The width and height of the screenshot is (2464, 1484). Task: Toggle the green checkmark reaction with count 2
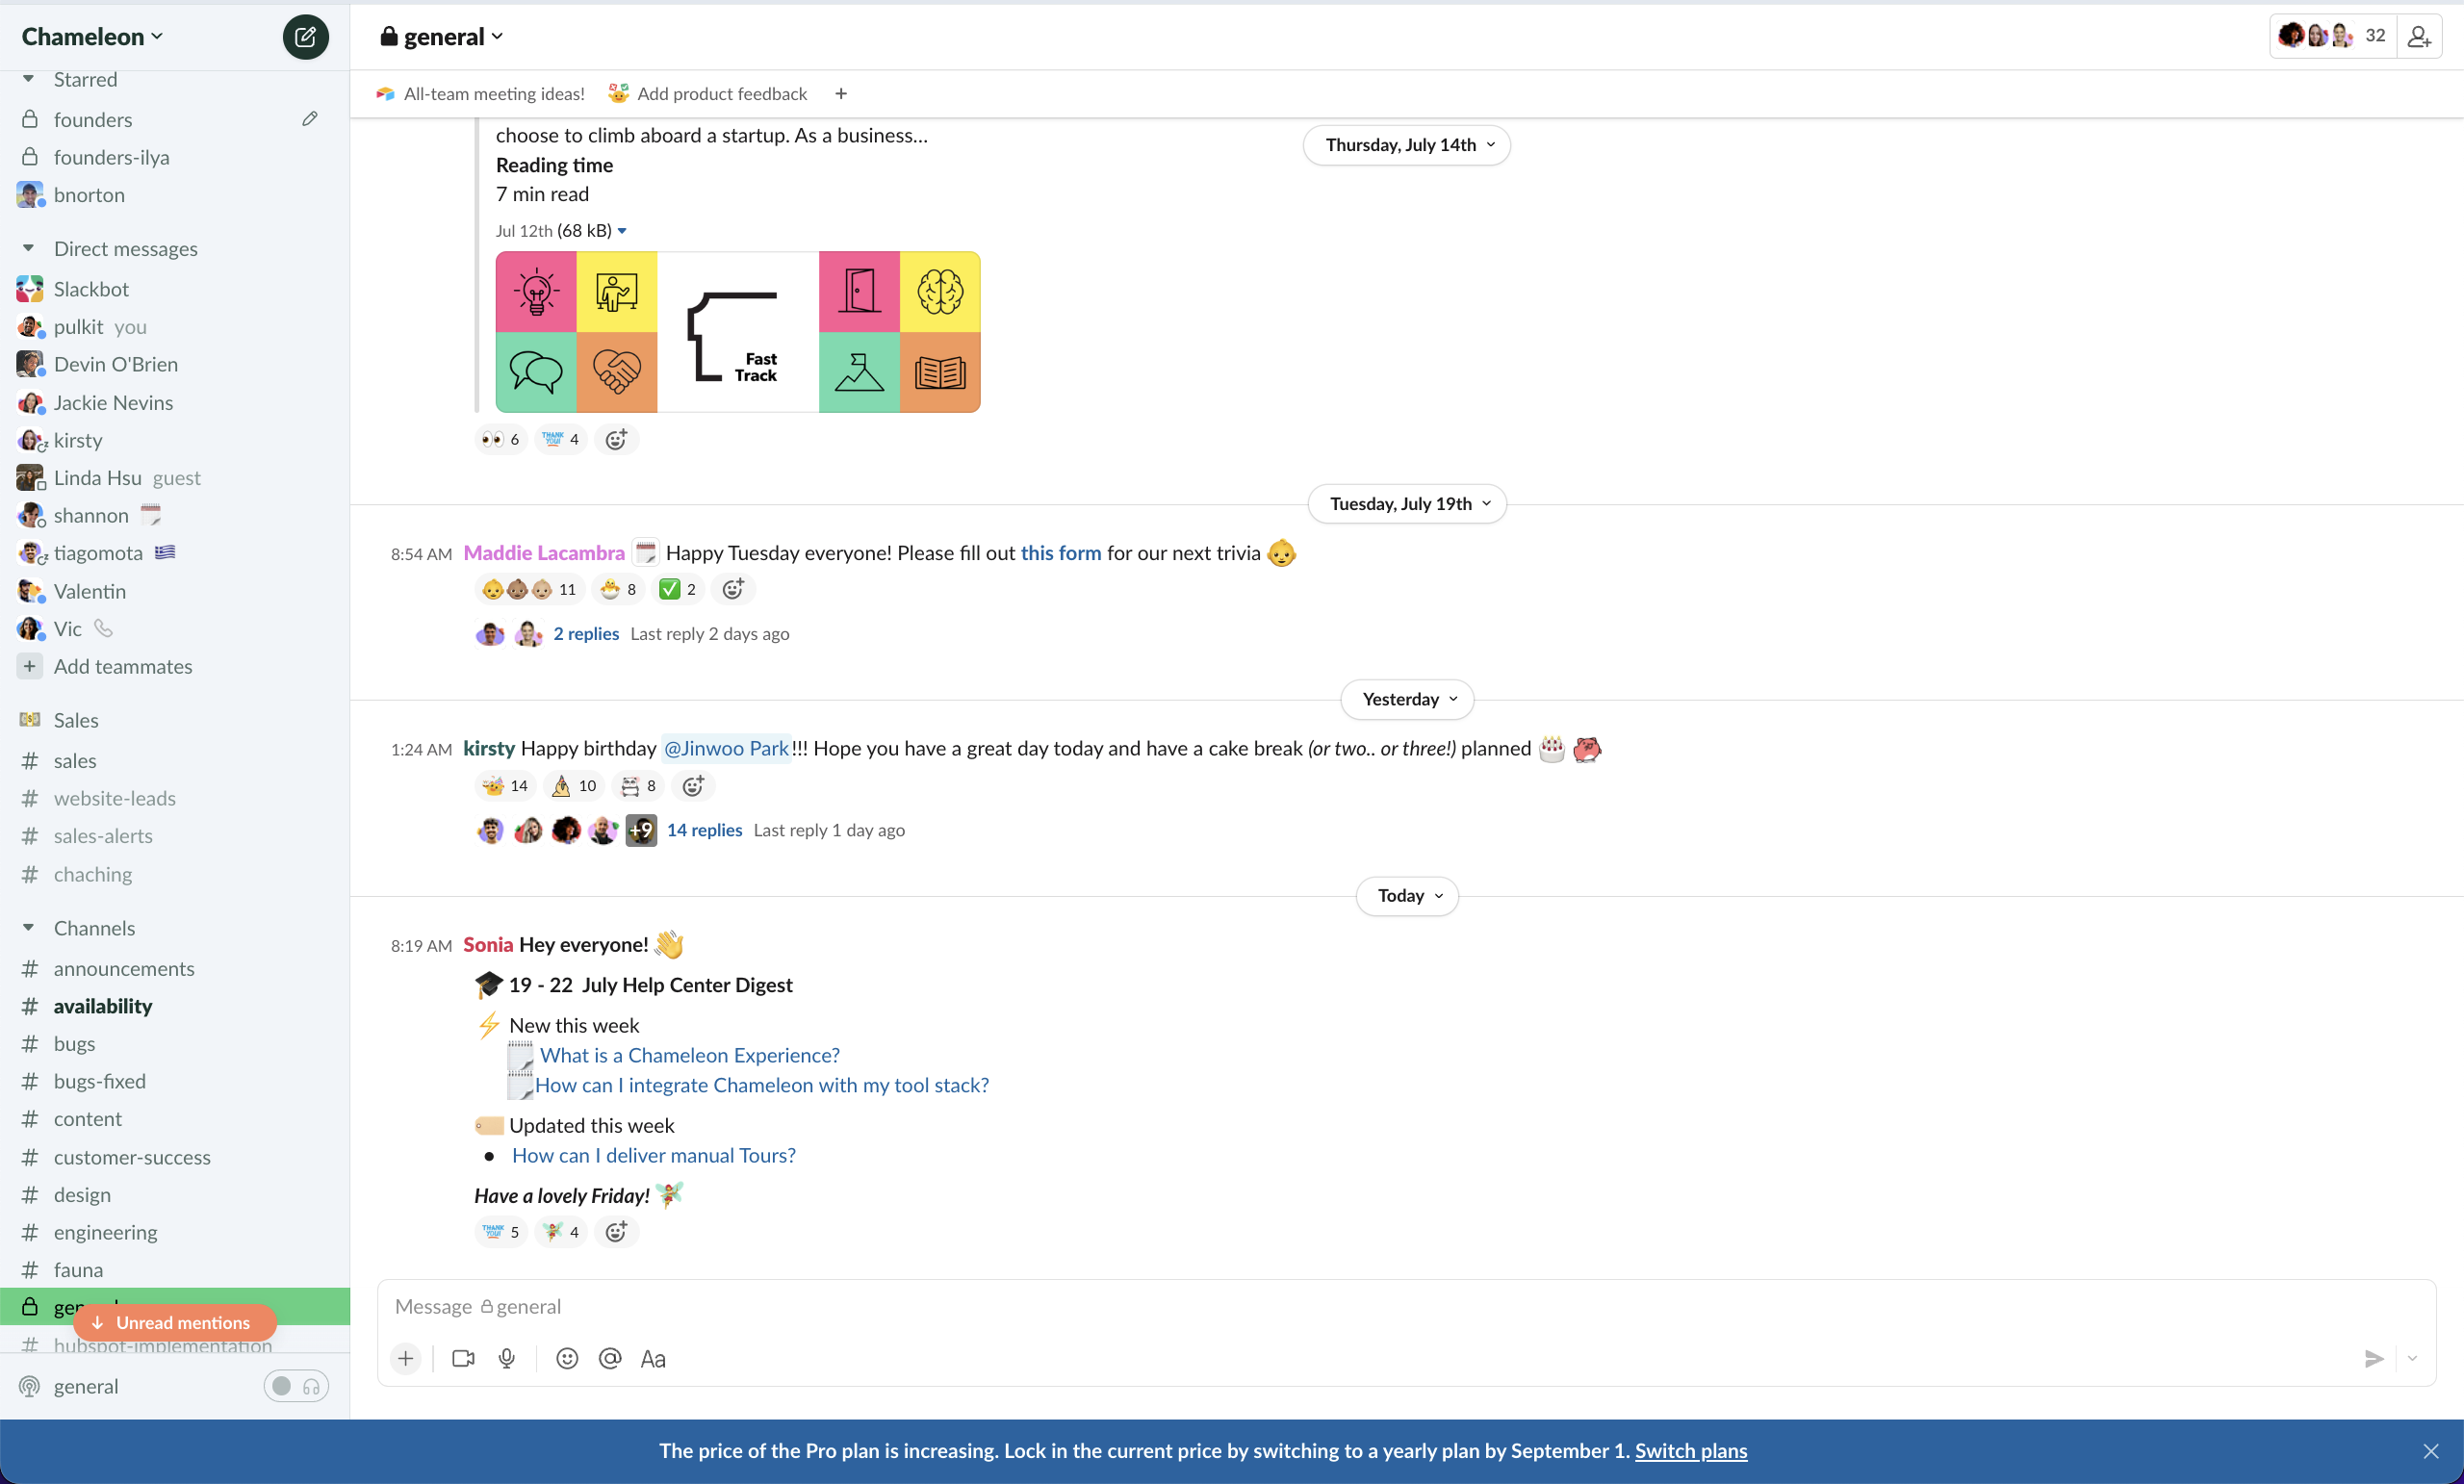coord(678,589)
